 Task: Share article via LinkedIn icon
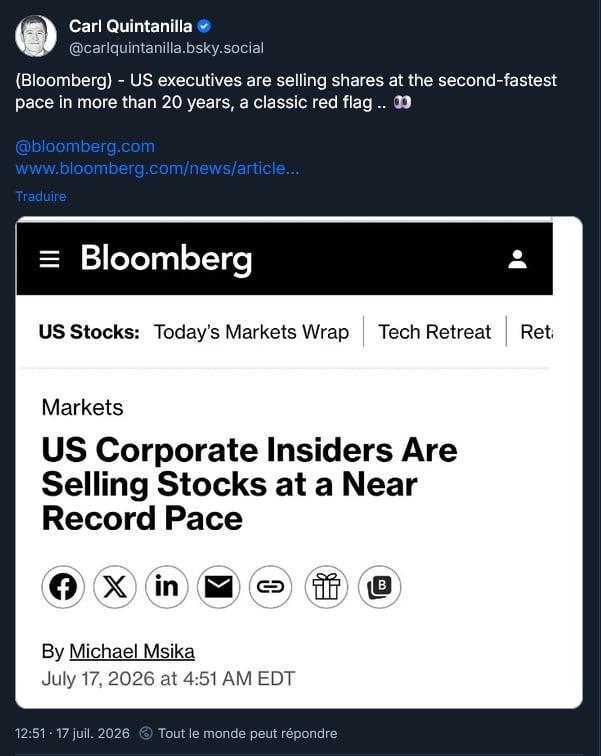(x=167, y=587)
